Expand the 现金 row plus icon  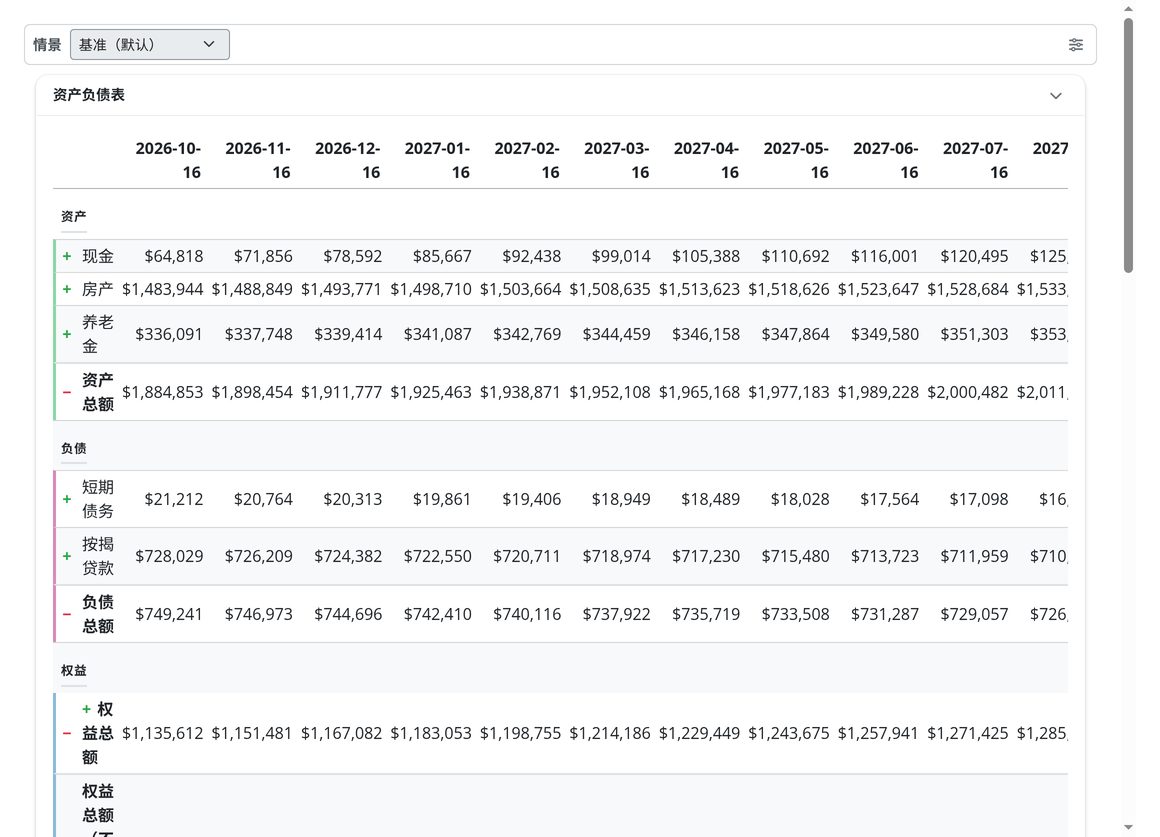click(x=67, y=256)
